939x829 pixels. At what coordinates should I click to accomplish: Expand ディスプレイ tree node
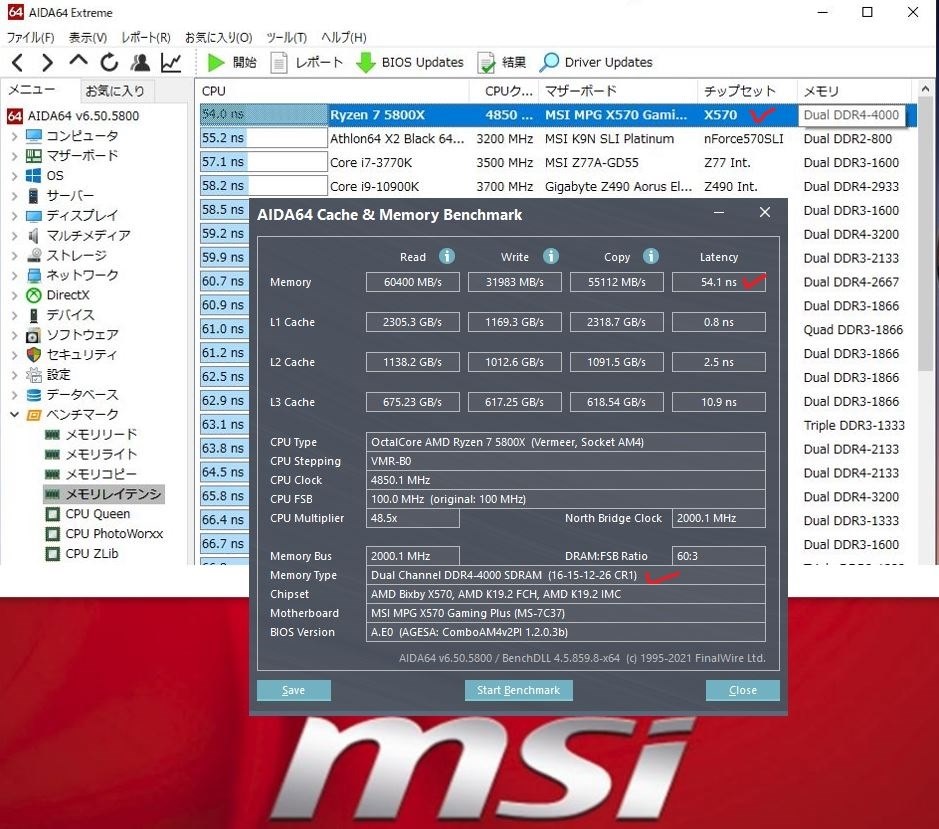pos(14,216)
